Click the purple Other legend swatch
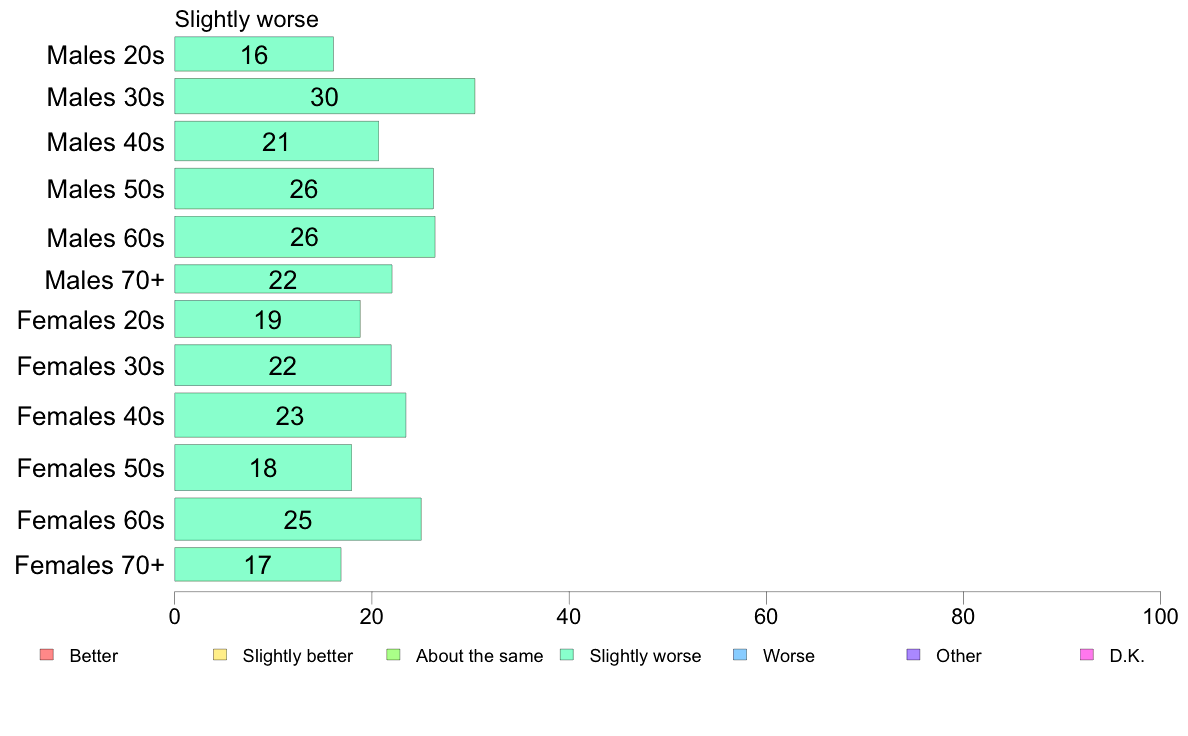 pos(914,655)
